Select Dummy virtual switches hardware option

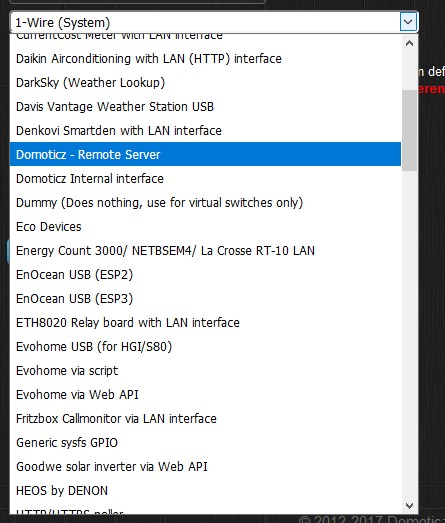pos(205,203)
